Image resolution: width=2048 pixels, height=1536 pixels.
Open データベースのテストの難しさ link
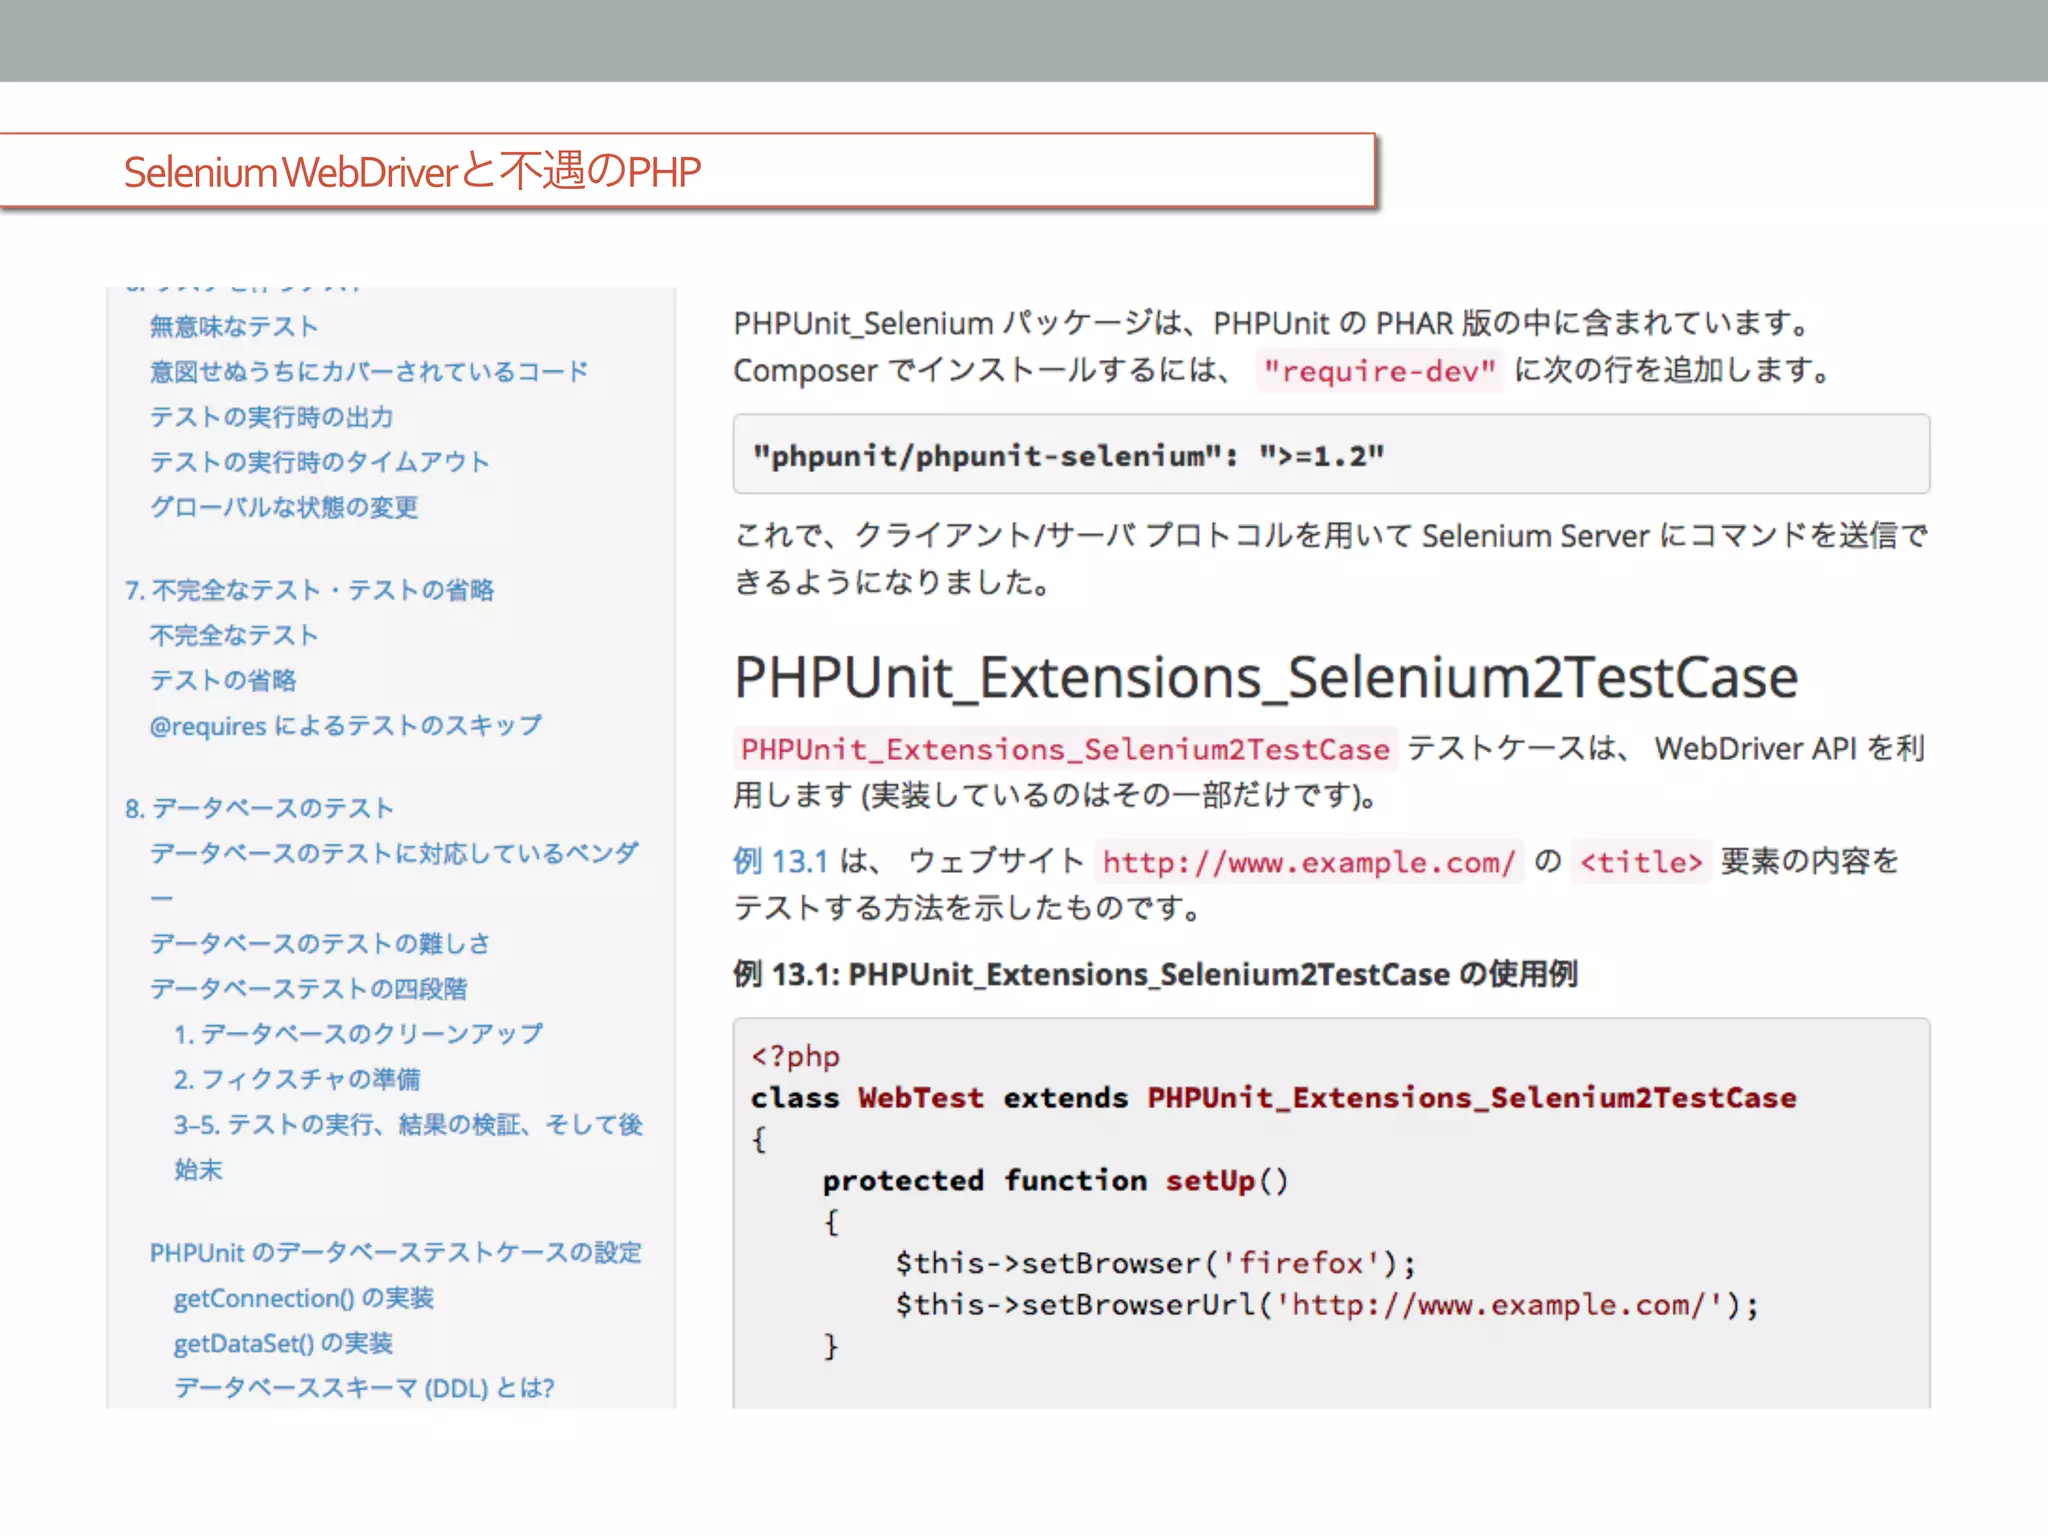pos(320,943)
